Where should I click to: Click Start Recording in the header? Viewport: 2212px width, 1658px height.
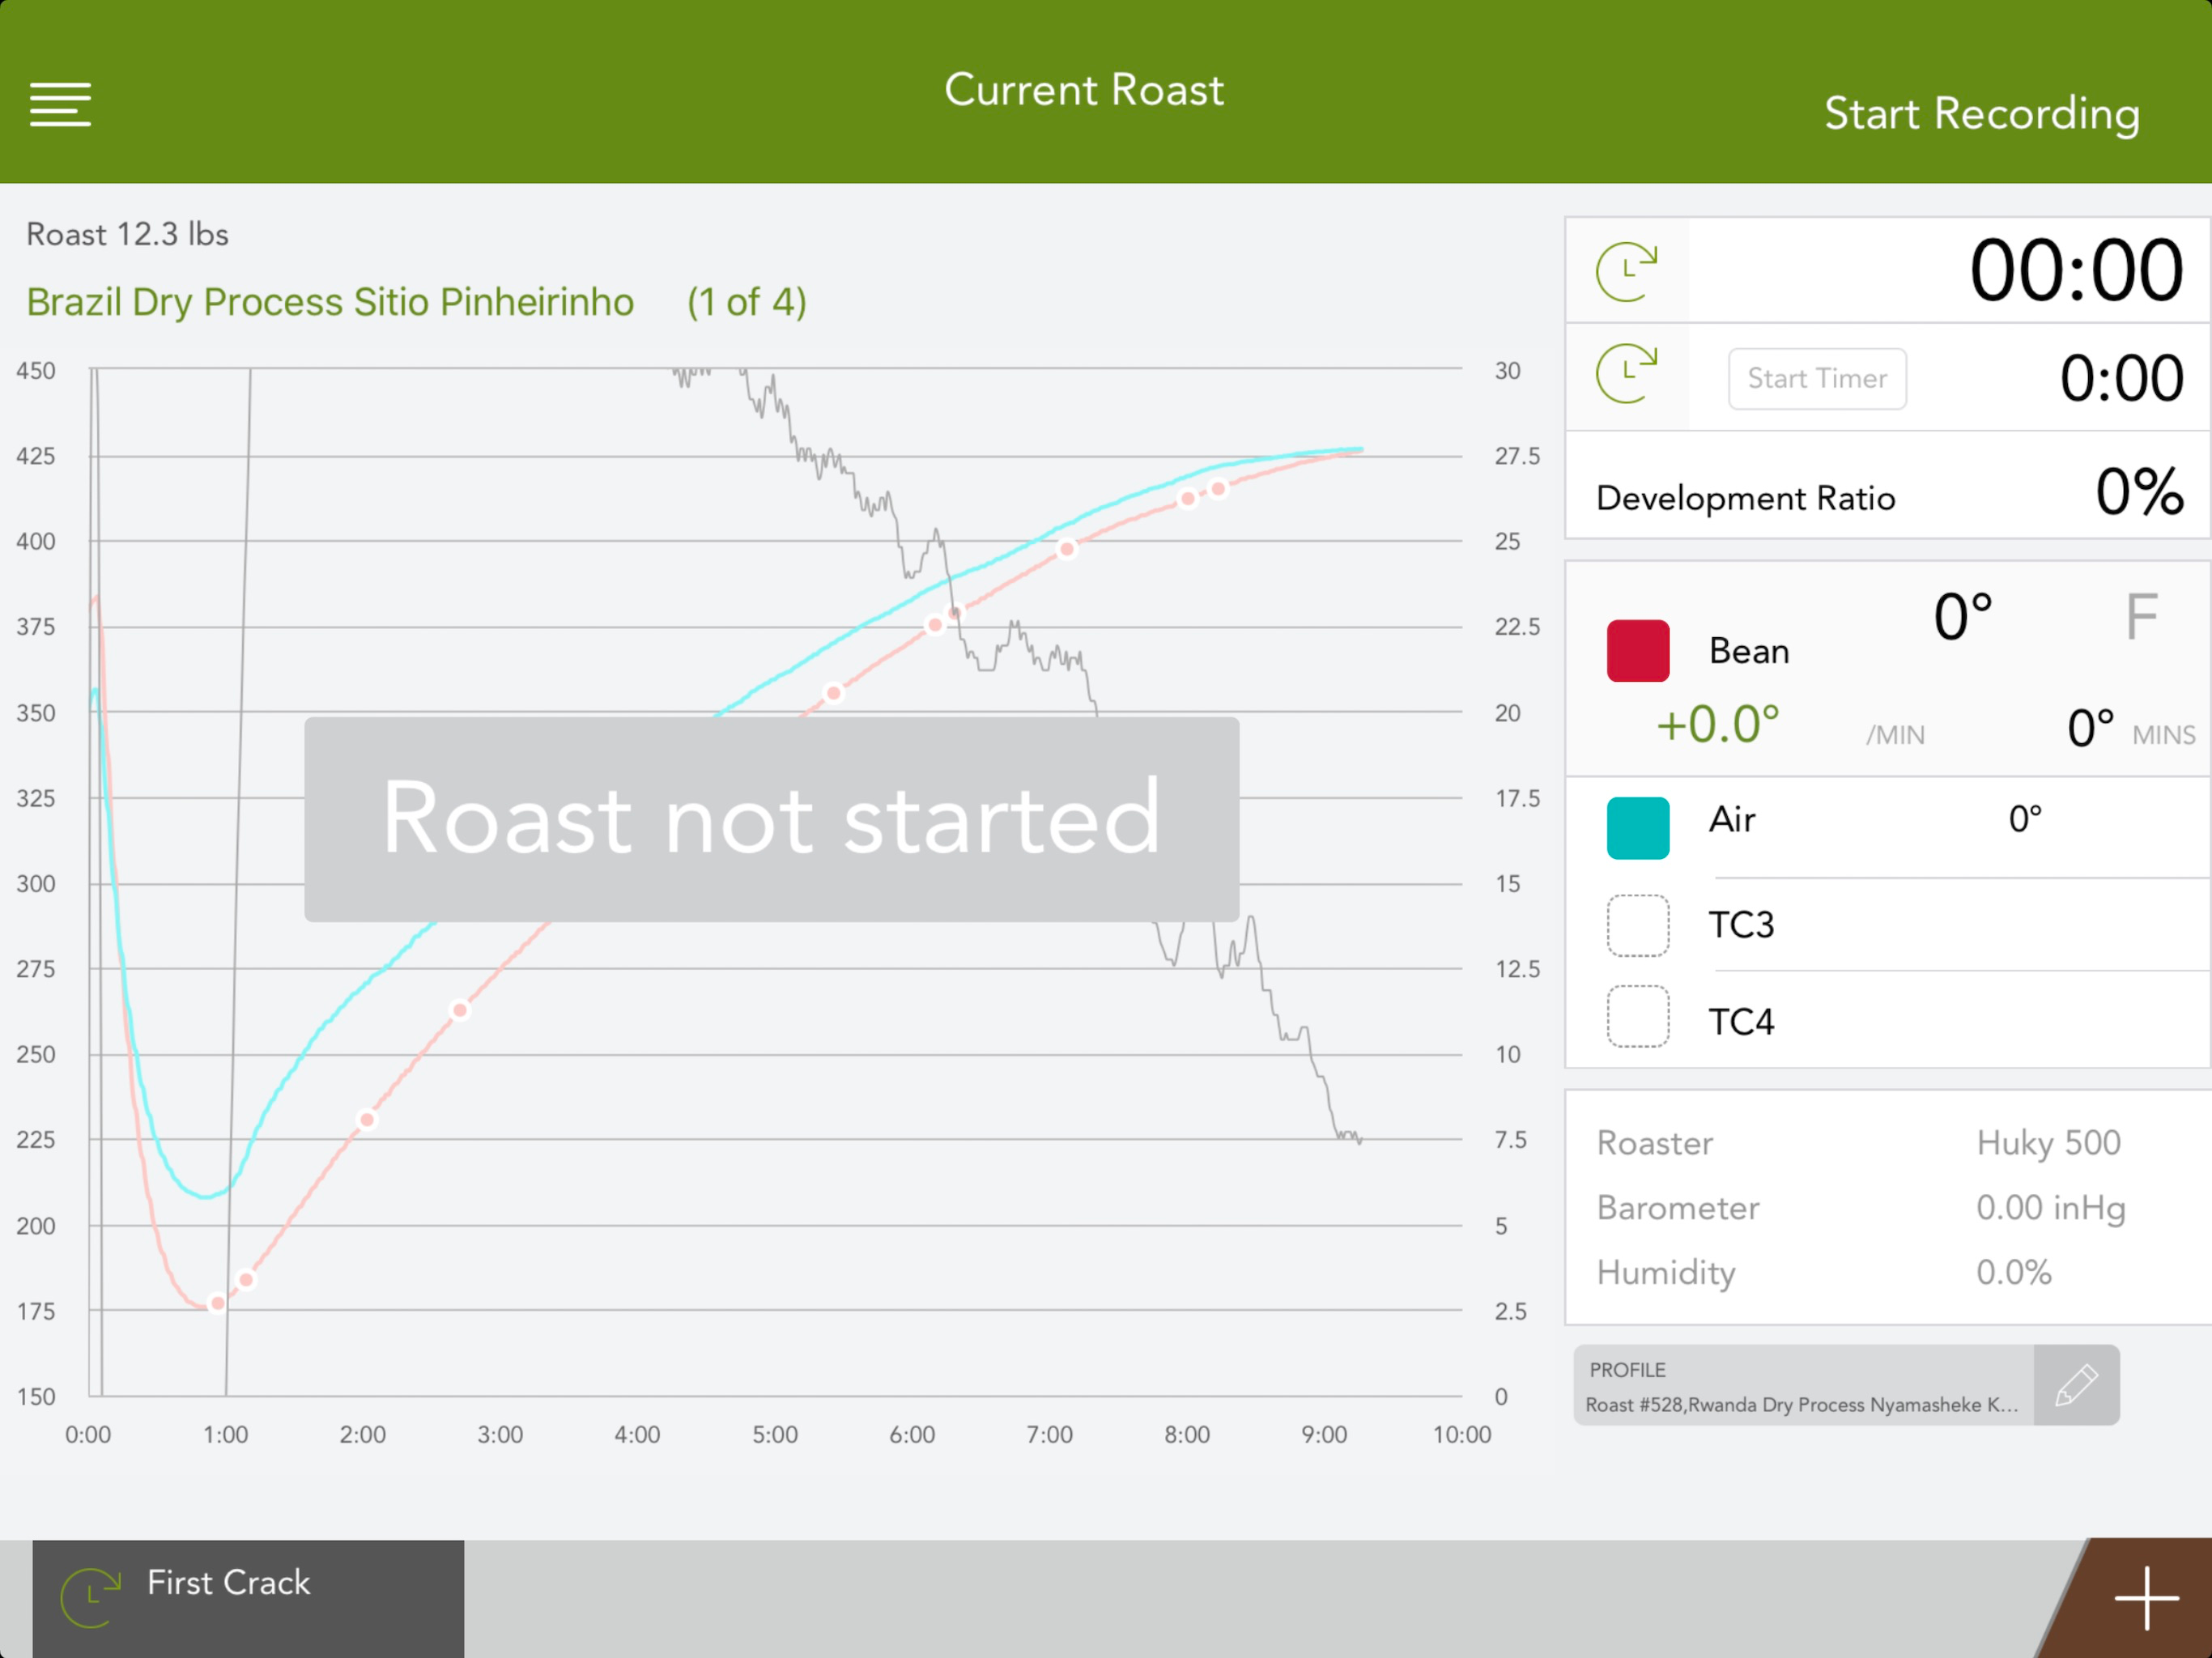coord(1981,114)
